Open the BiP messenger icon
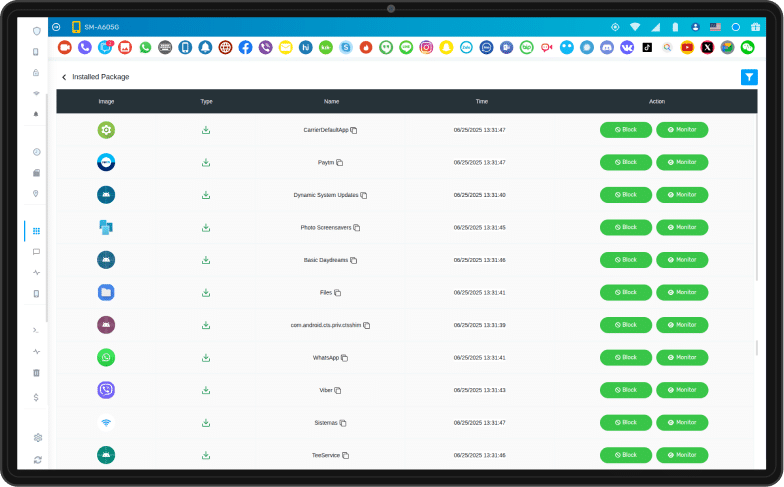784x487 pixels. (x=526, y=48)
